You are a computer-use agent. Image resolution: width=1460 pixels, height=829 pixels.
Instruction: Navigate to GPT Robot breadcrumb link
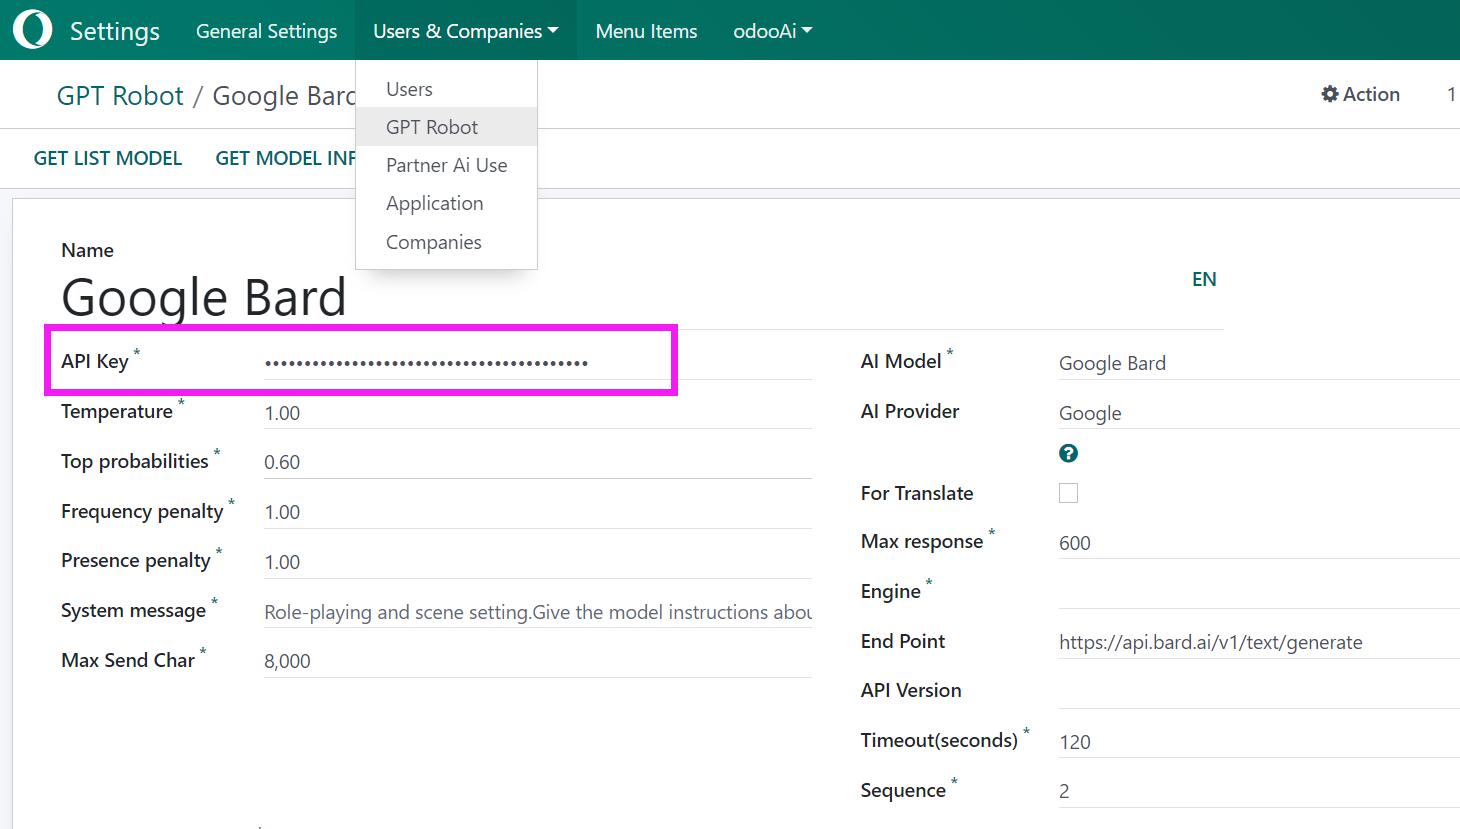(120, 96)
